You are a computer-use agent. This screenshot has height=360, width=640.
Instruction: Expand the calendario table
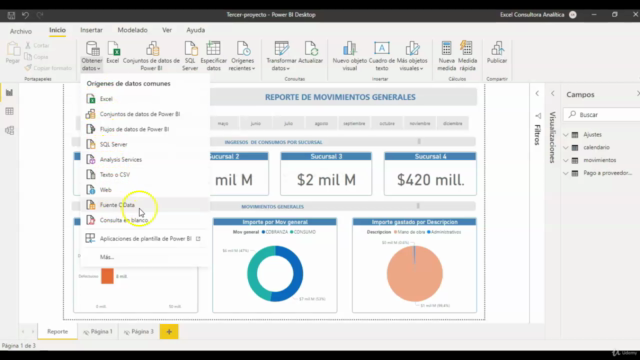pos(566,147)
